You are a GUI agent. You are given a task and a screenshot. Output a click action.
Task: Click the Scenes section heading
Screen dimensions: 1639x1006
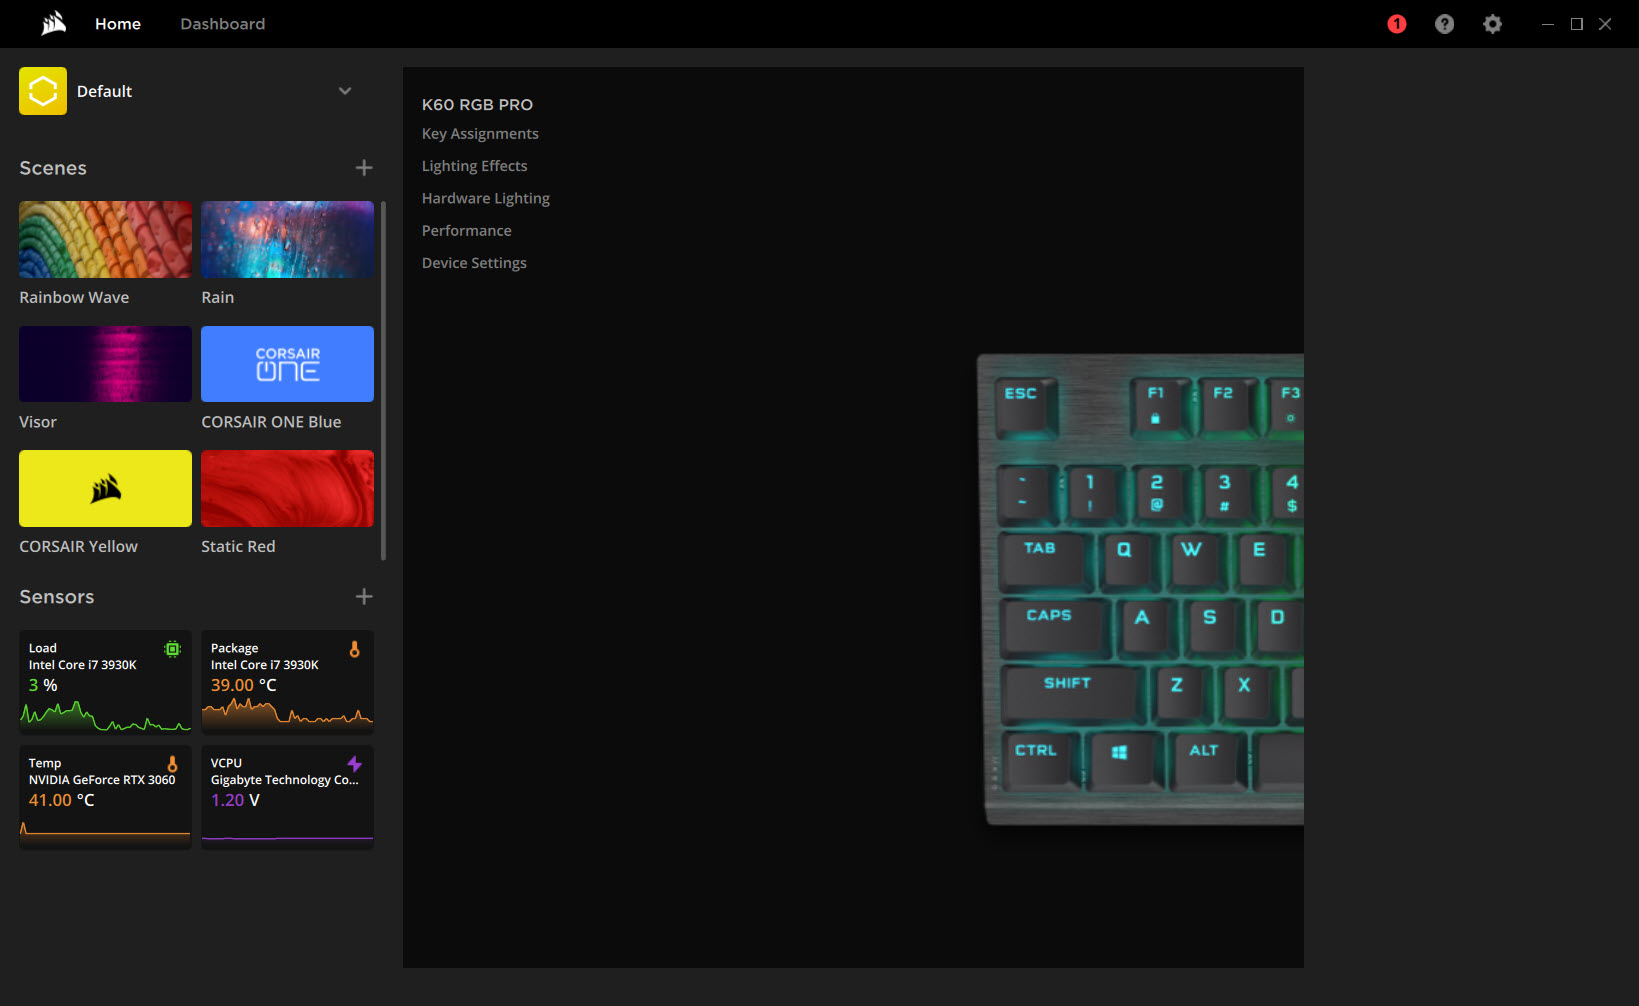pyautogui.click(x=53, y=168)
